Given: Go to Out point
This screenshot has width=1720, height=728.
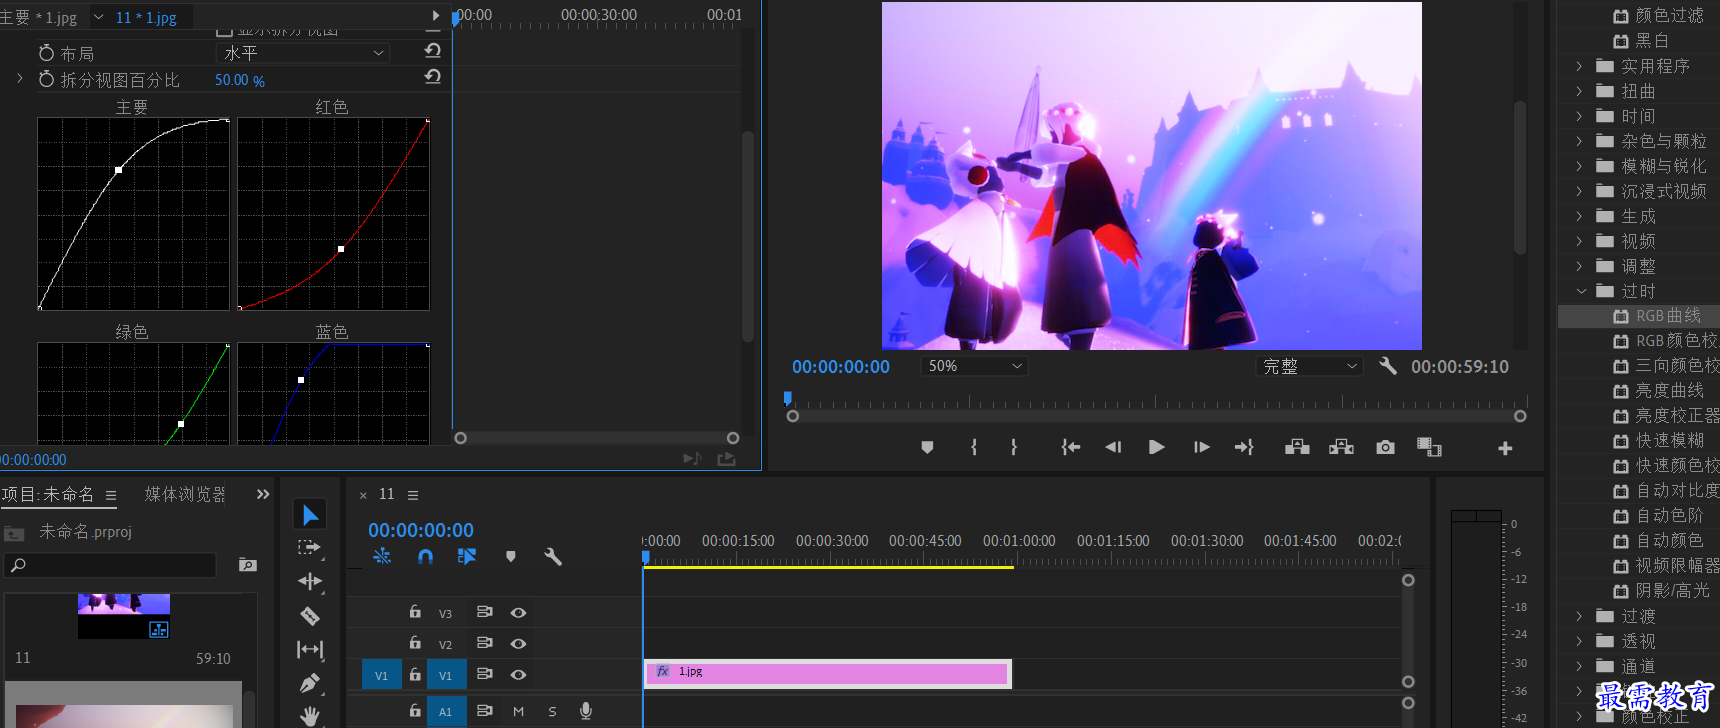Looking at the screenshot, I should (x=1244, y=447).
